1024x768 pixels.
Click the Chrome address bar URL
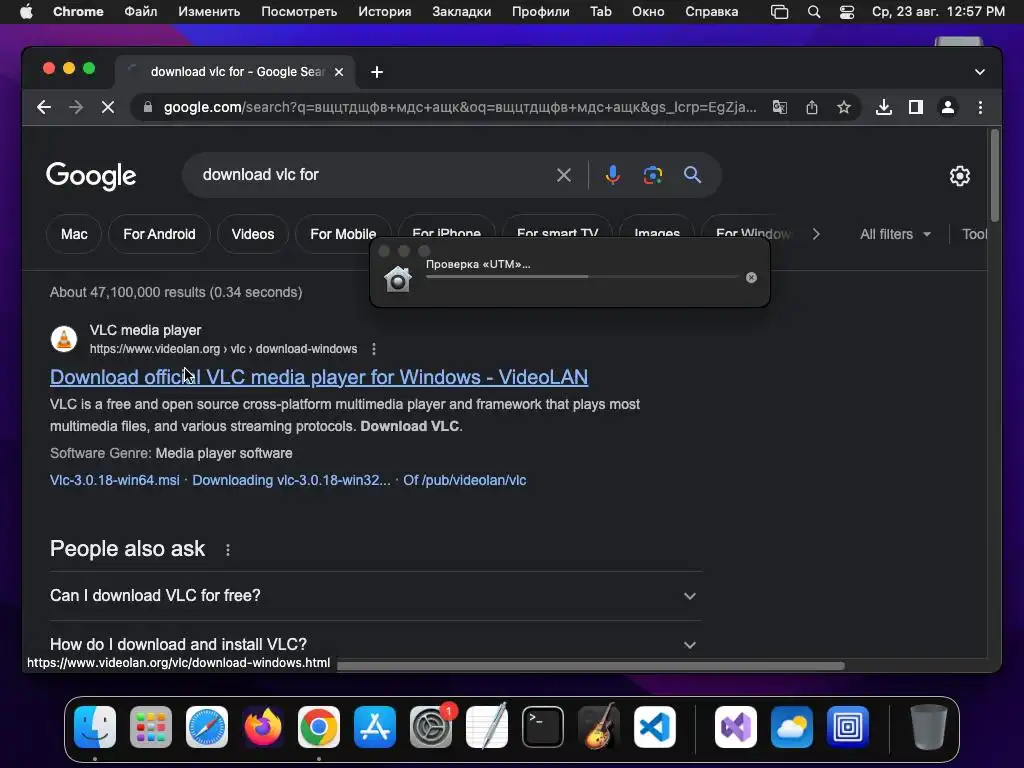(x=460, y=107)
